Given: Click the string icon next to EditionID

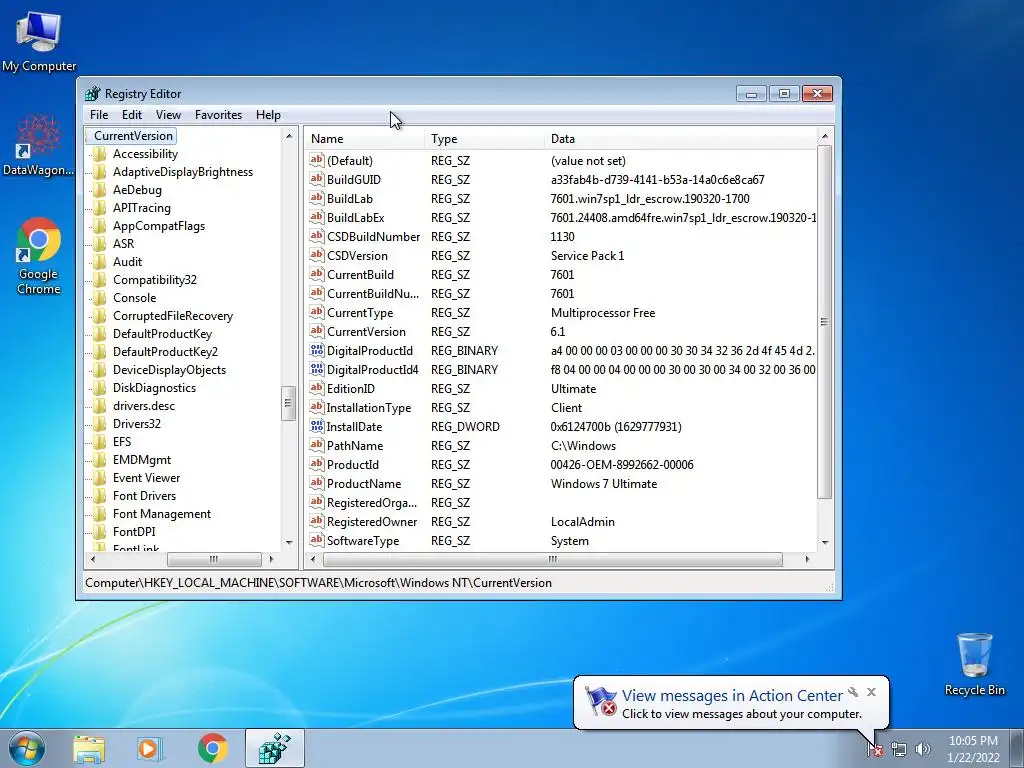Looking at the screenshot, I should coord(317,388).
